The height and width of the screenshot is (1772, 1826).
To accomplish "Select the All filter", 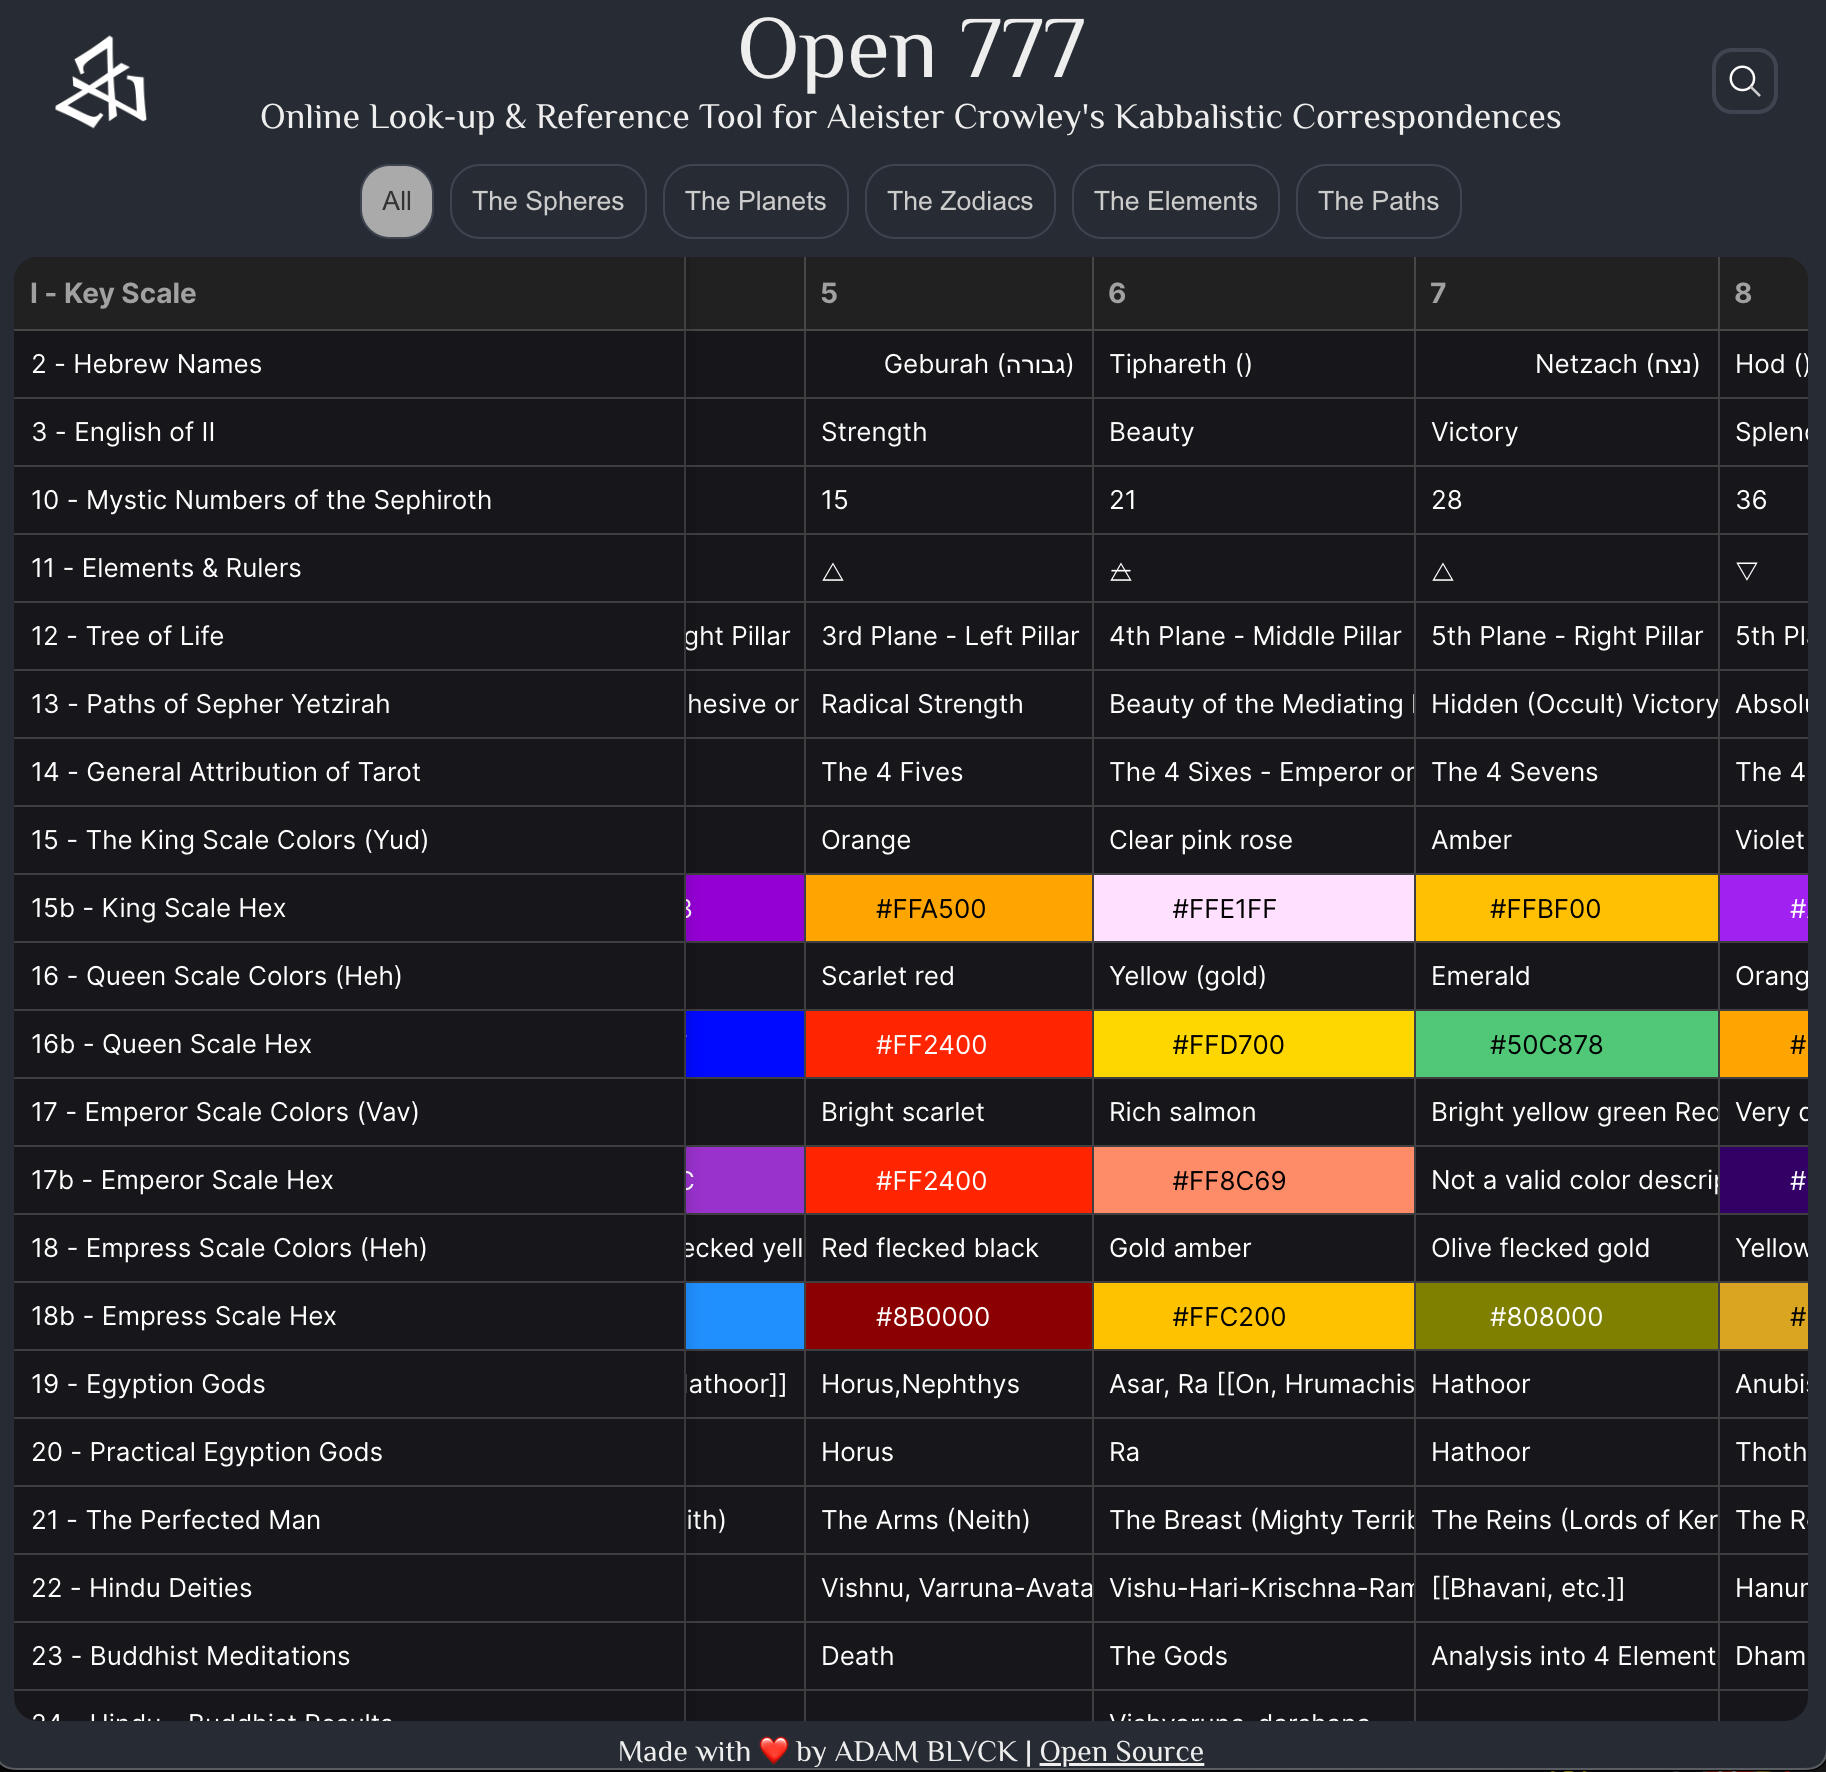I will 396,201.
